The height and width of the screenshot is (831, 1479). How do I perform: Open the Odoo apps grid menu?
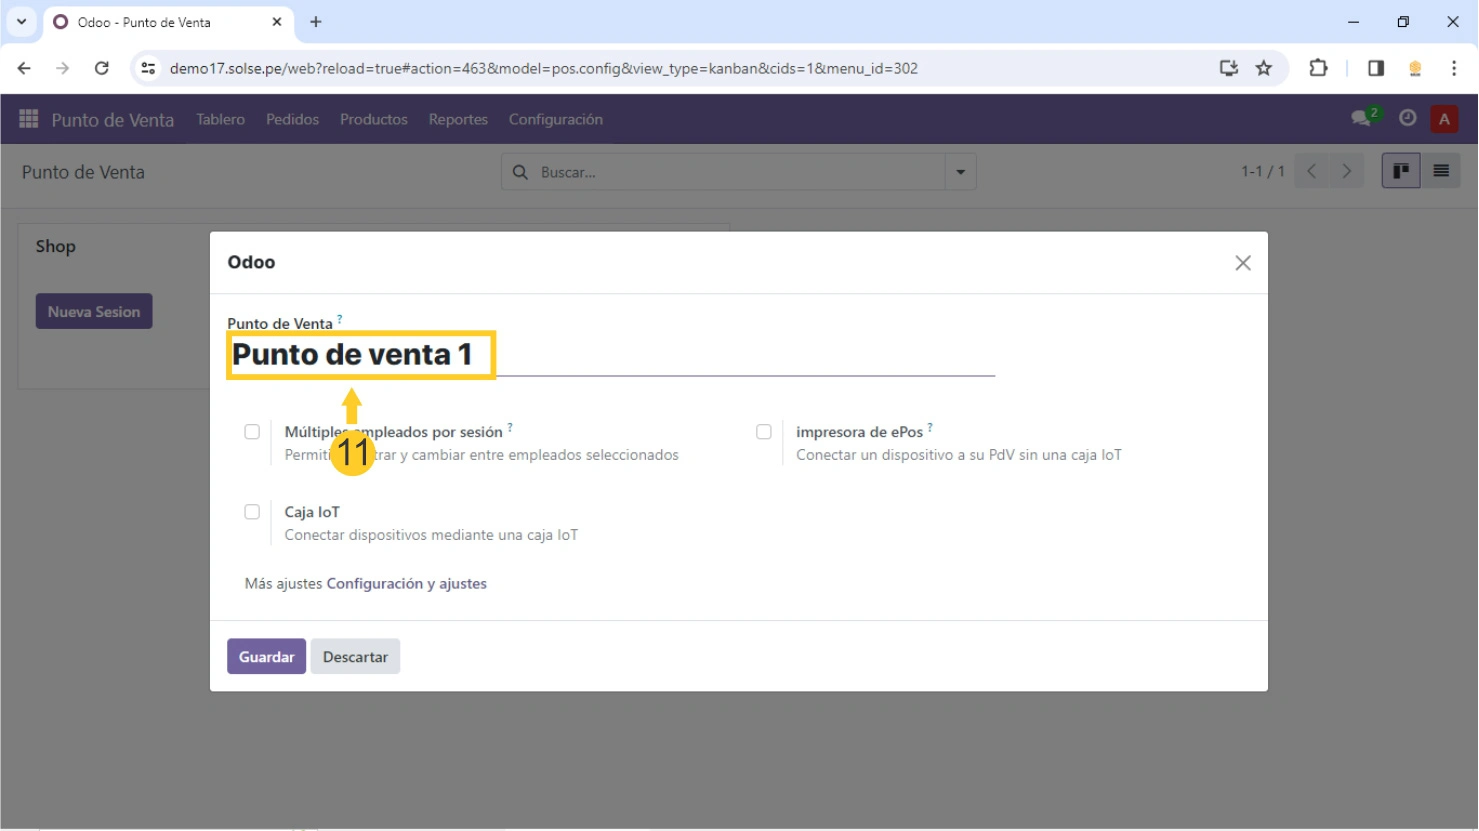point(28,119)
